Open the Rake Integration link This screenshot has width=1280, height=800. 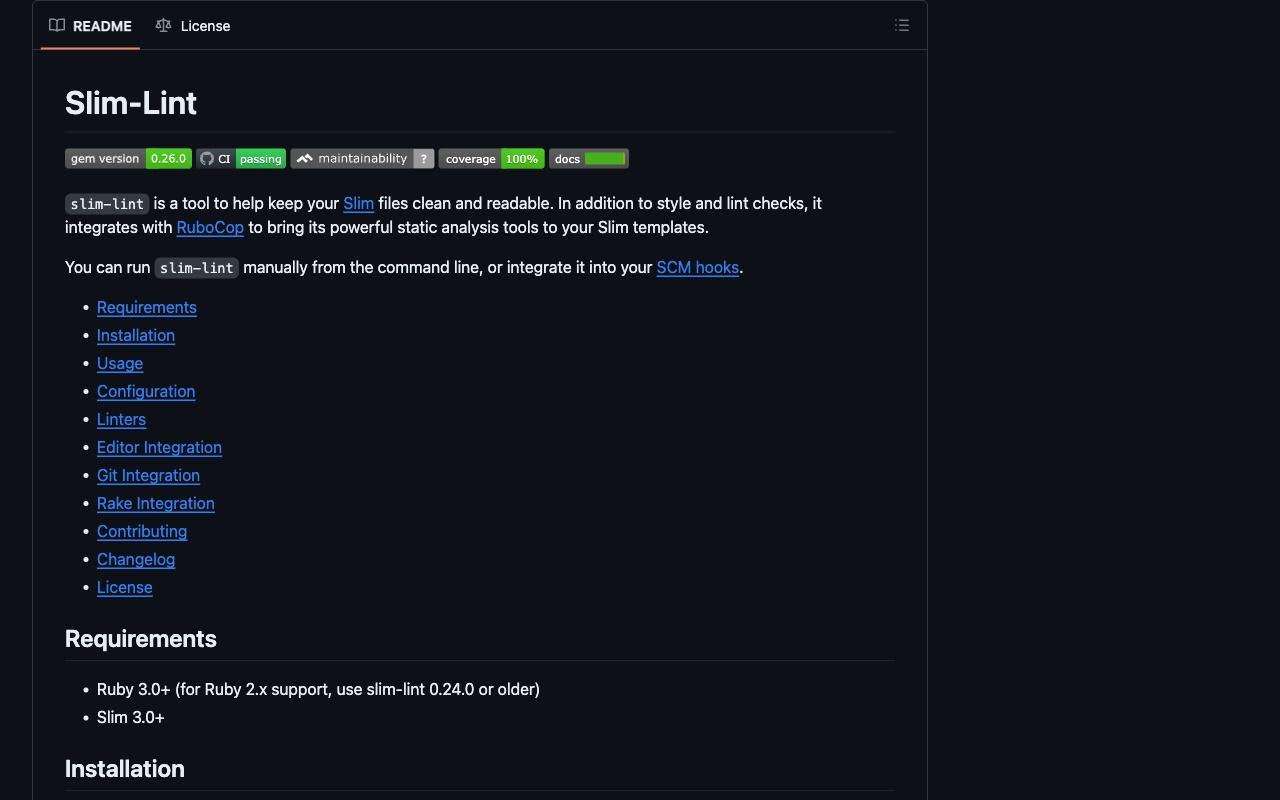(x=156, y=503)
